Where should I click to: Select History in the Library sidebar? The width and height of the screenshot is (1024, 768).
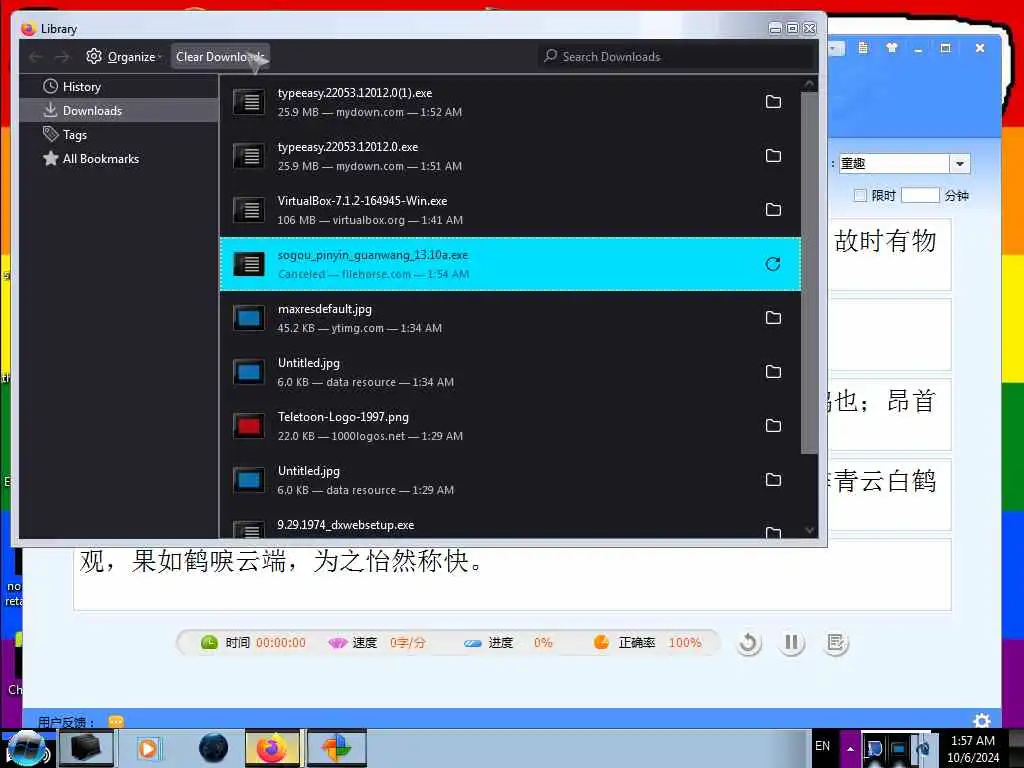point(119,87)
